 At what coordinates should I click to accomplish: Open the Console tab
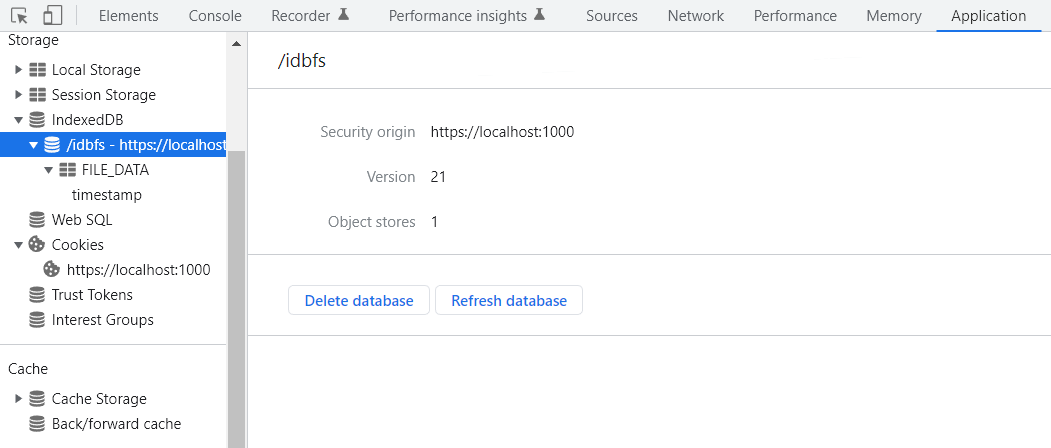(215, 16)
